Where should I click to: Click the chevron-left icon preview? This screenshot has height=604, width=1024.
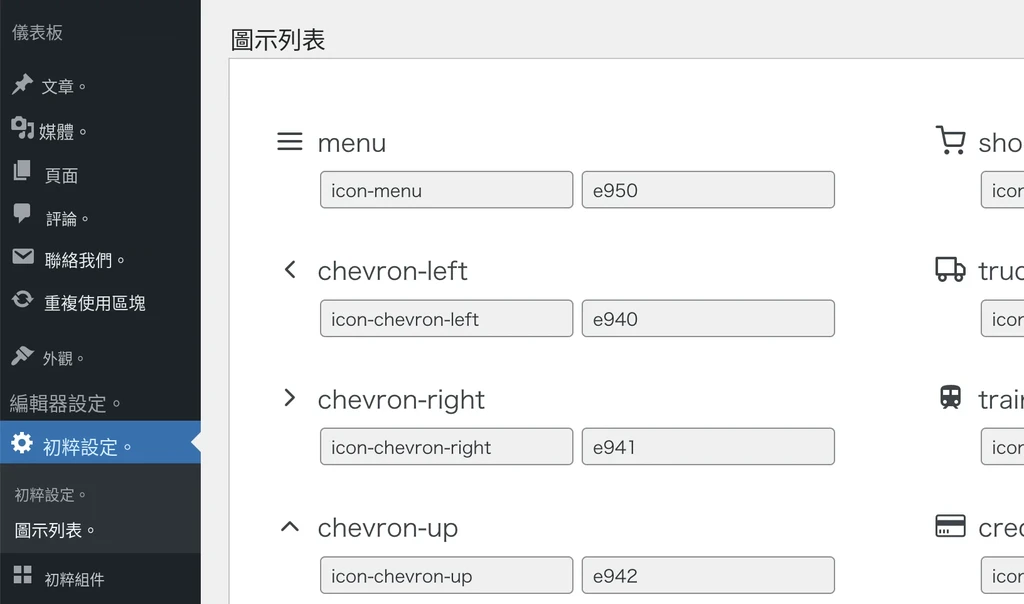point(290,270)
